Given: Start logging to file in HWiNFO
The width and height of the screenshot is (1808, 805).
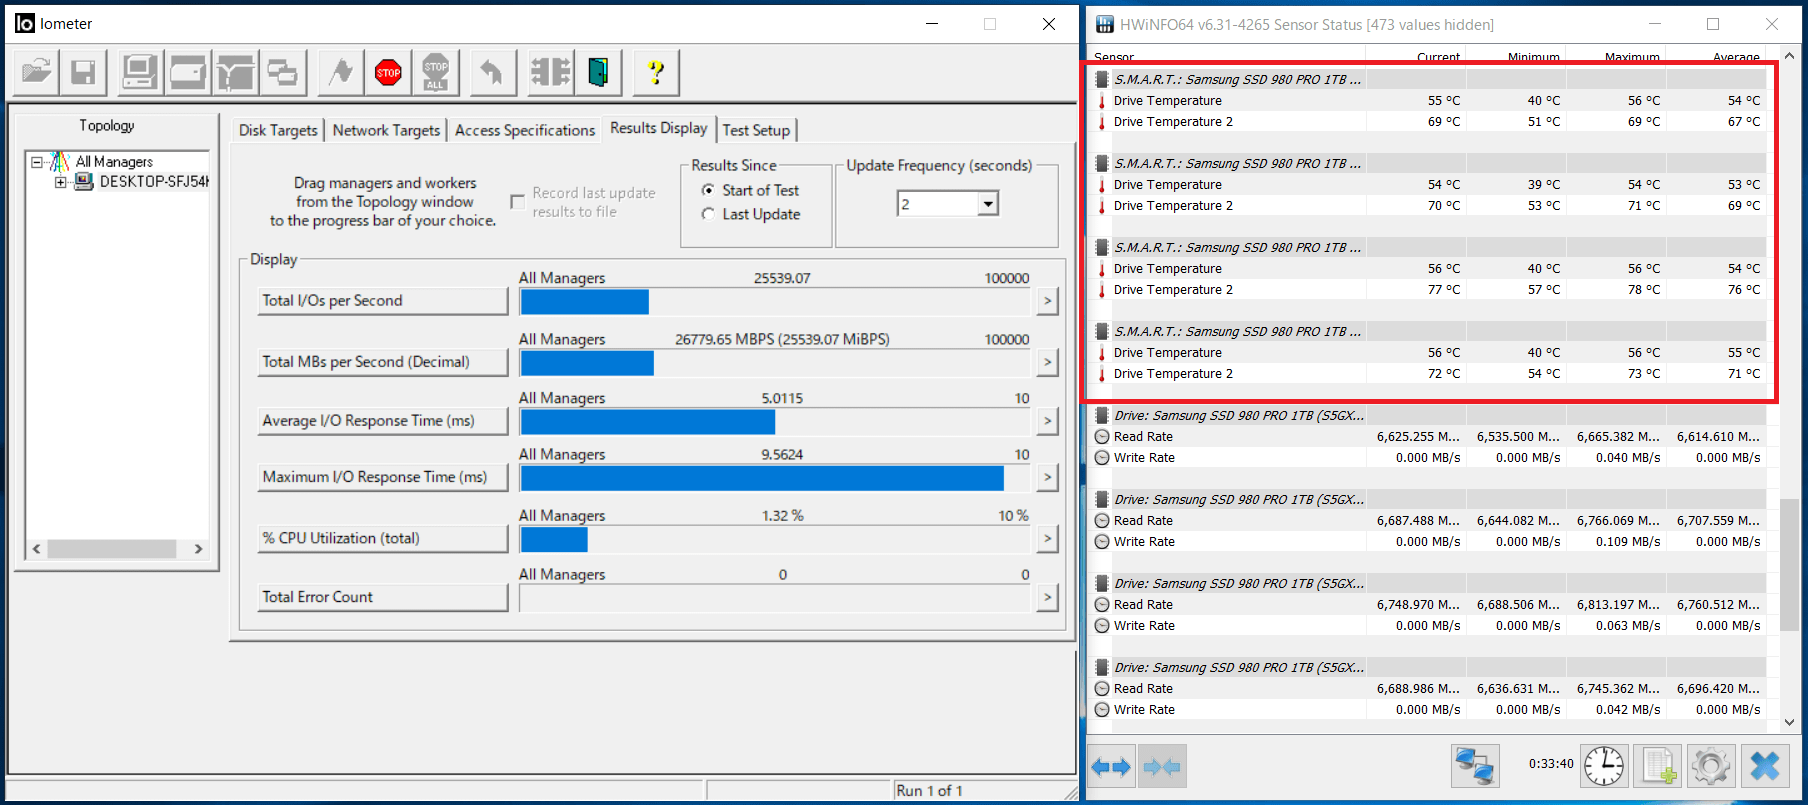Looking at the screenshot, I should [1658, 767].
